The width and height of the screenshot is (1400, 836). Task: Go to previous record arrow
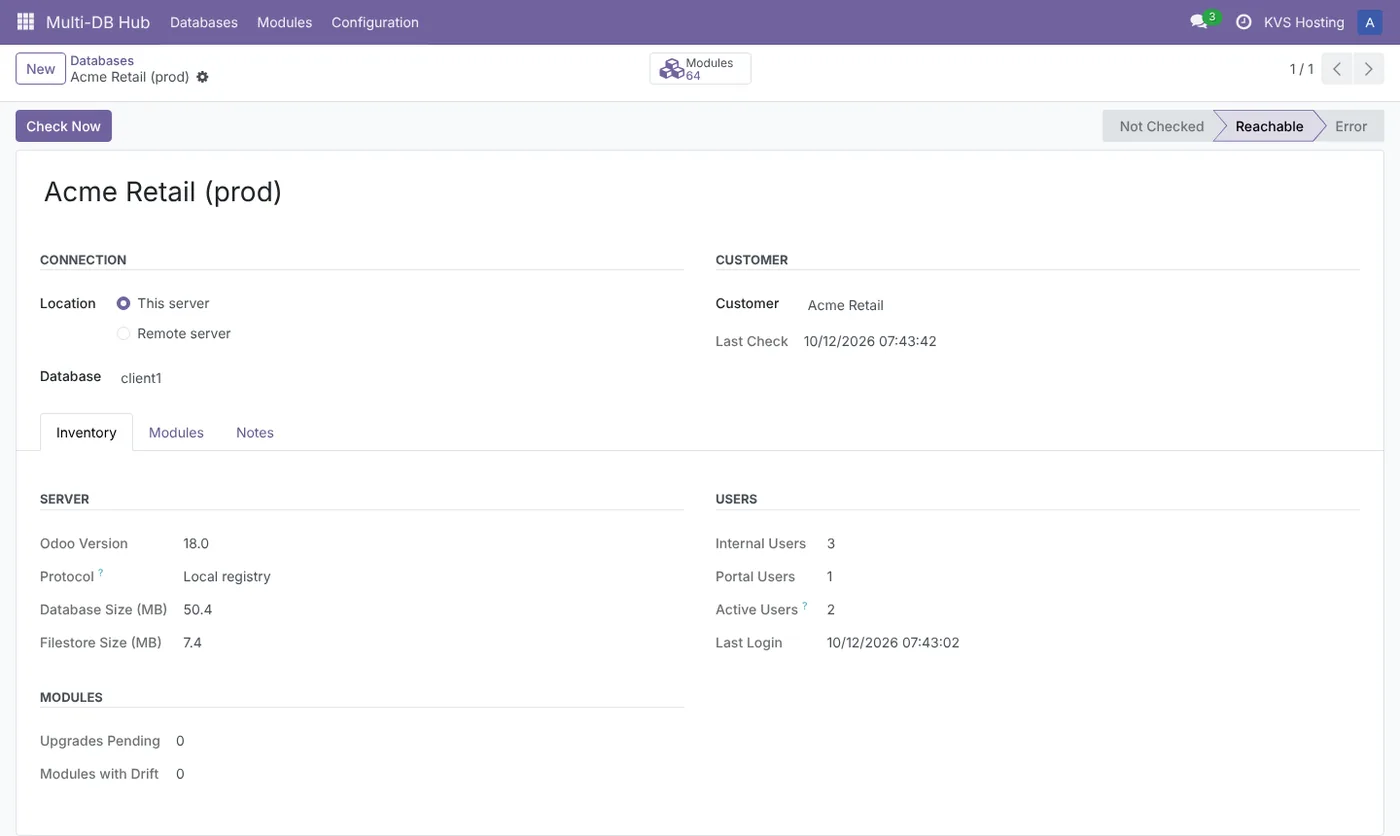[x=1337, y=69]
